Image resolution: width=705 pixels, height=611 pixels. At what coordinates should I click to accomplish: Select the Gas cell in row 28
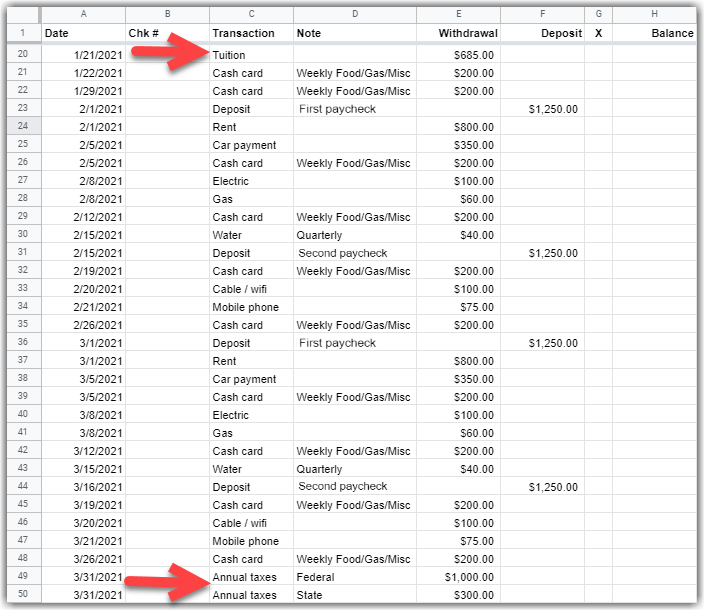point(251,199)
